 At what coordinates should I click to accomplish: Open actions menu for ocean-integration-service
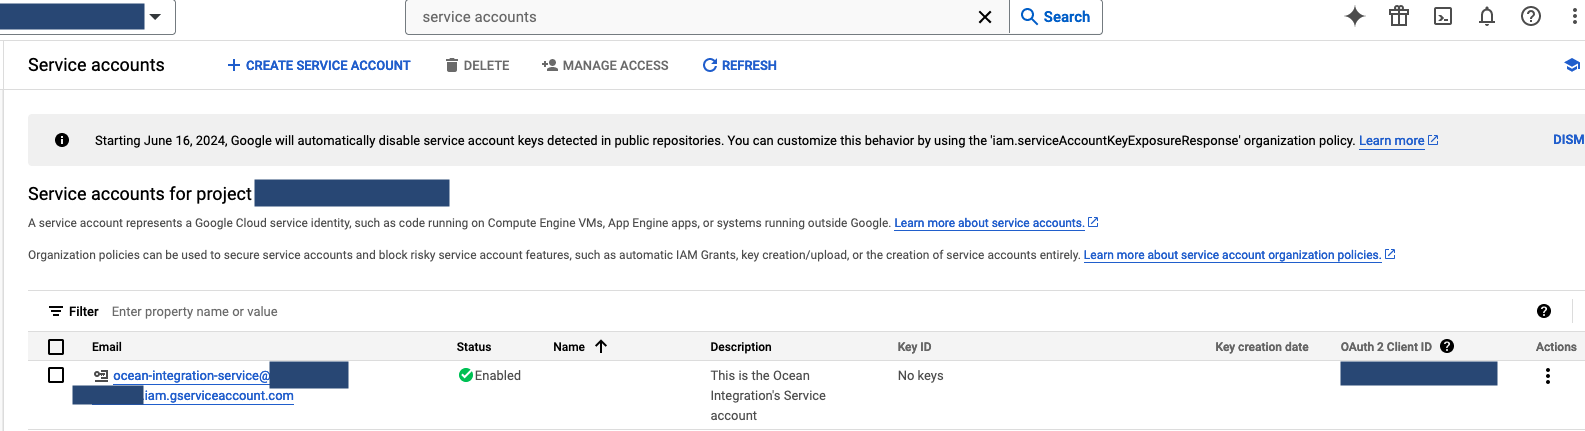pyautogui.click(x=1548, y=376)
